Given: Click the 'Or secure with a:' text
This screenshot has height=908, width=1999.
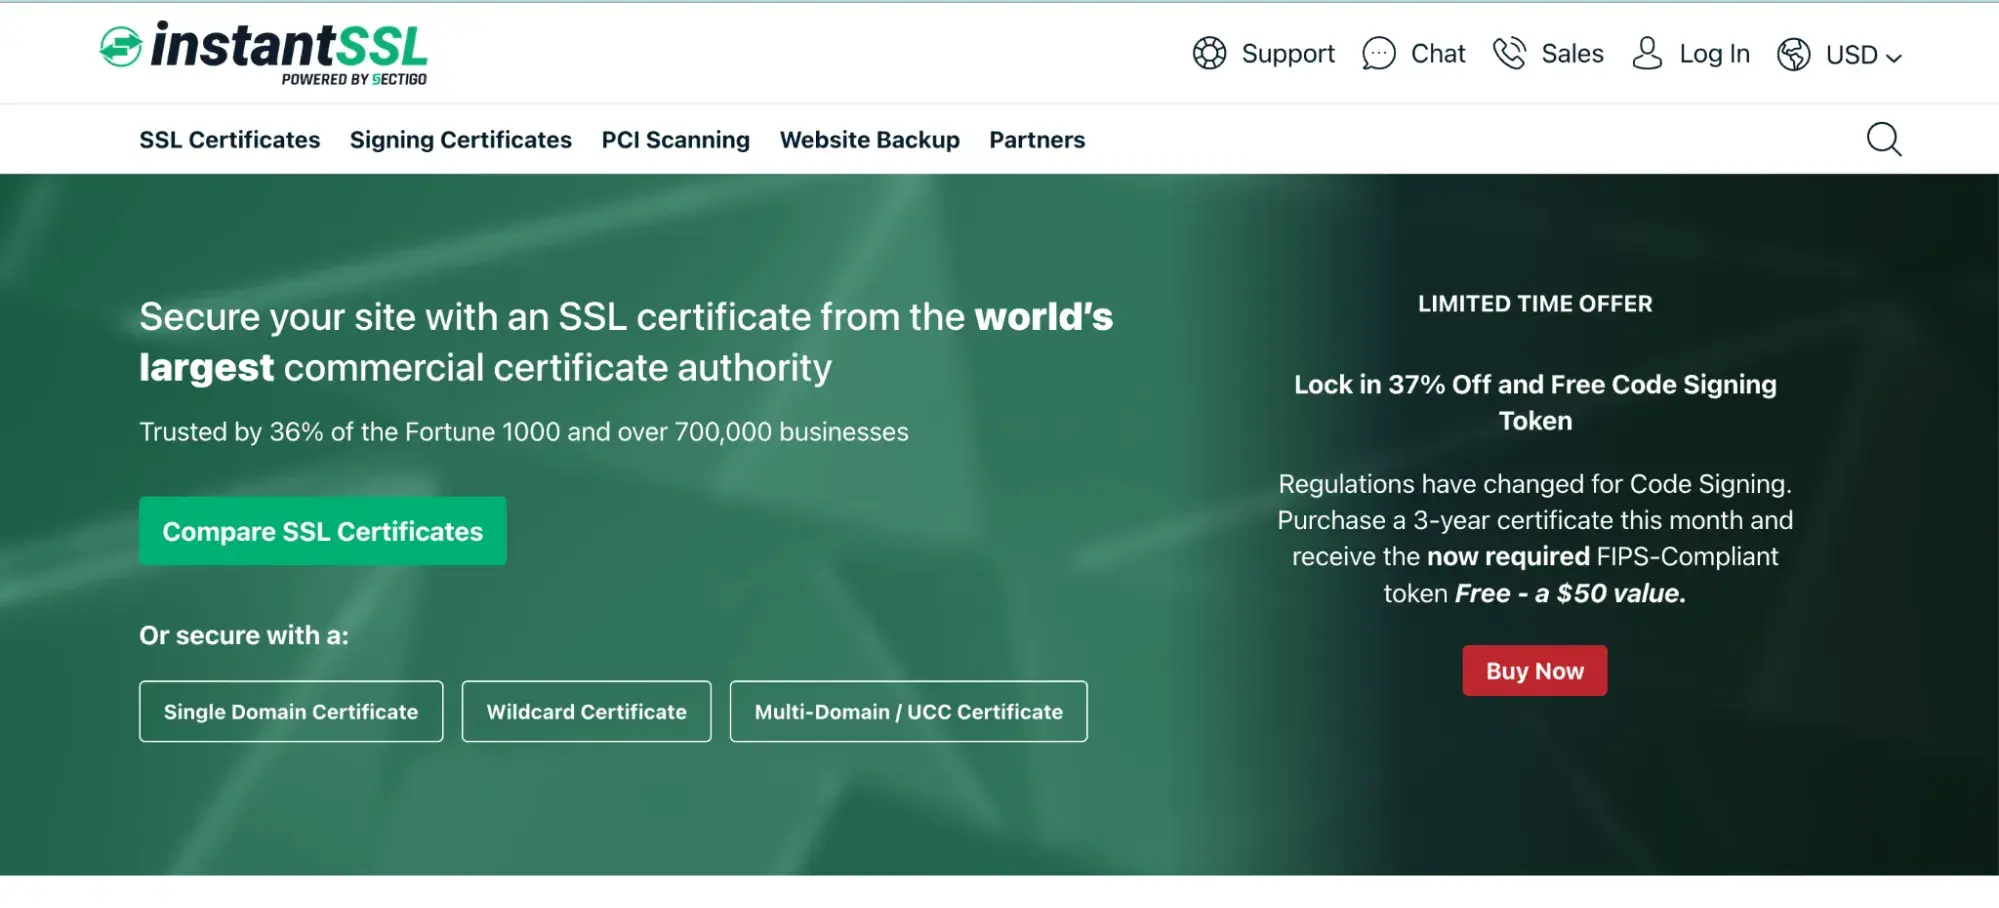Looking at the screenshot, I should pos(244,636).
